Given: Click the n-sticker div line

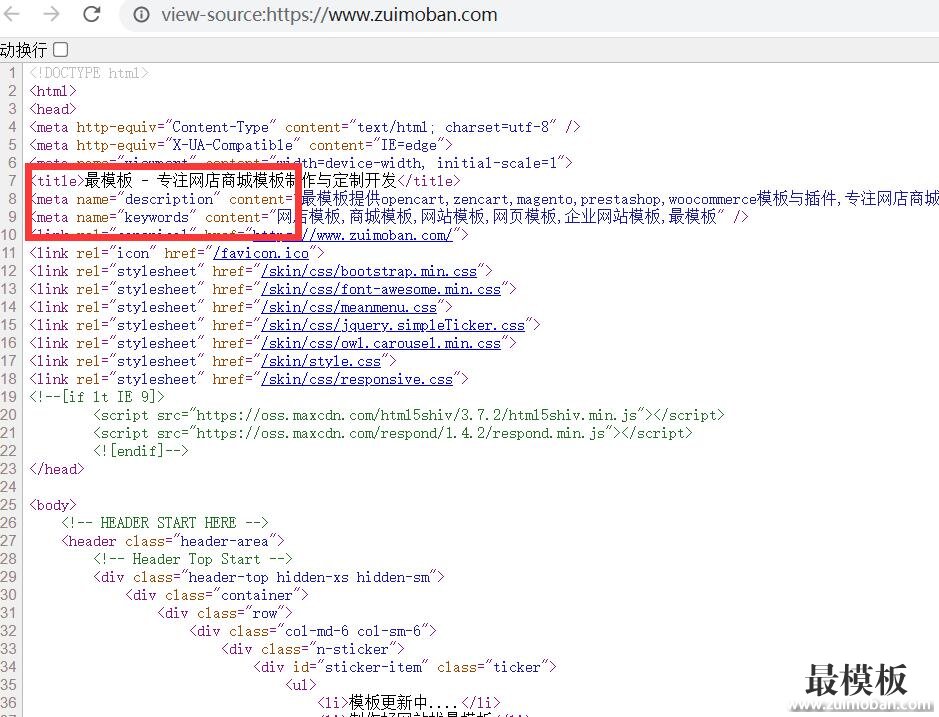Looking at the screenshot, I should pyautogui.click(x=313, y=649).
